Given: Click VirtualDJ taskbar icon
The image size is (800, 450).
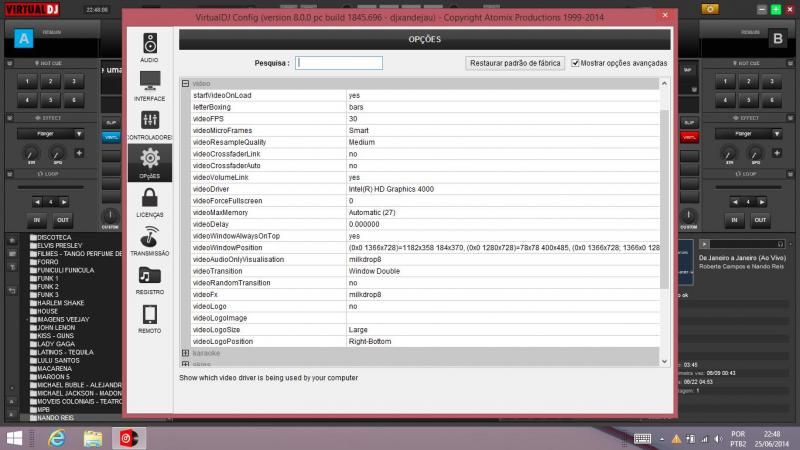Looking at the screenshot, I should (x=129, y=438).
